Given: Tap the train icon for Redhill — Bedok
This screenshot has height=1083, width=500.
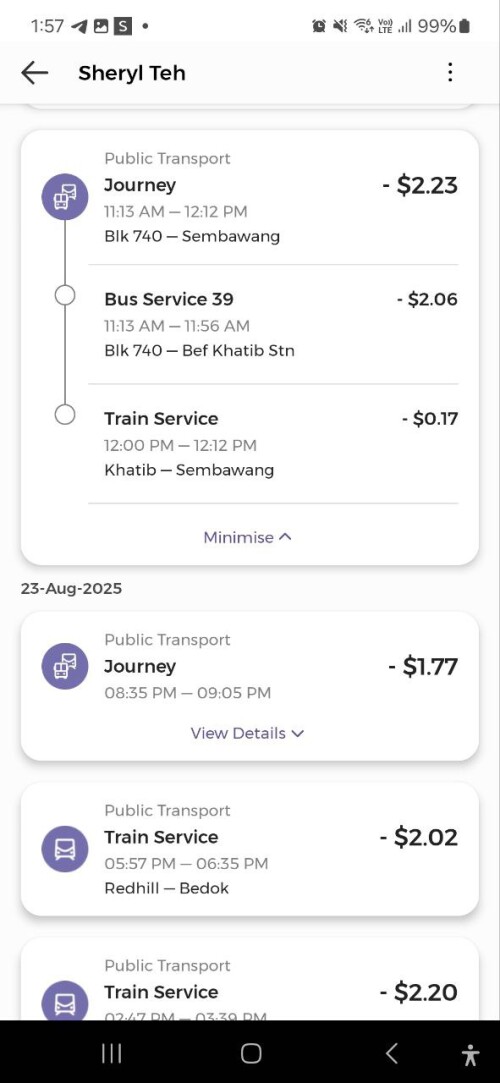Looking at the screenshot, I should point(65,849).
